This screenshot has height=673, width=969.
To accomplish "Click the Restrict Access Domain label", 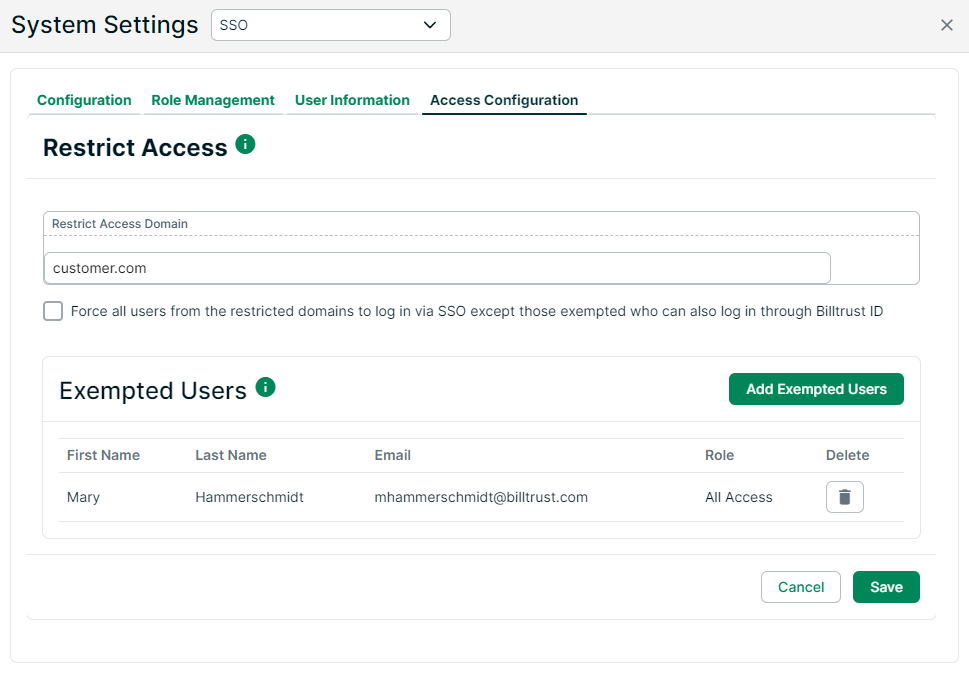I will (x=120, y=224).
